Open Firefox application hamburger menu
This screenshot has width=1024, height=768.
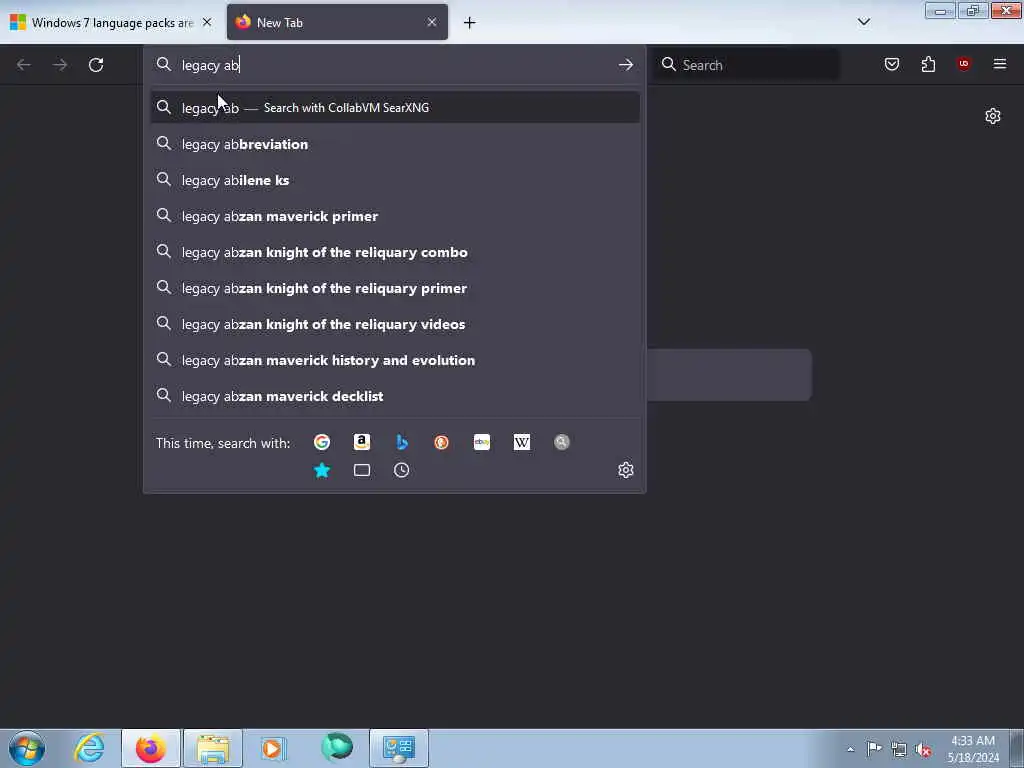(1000, 64)
